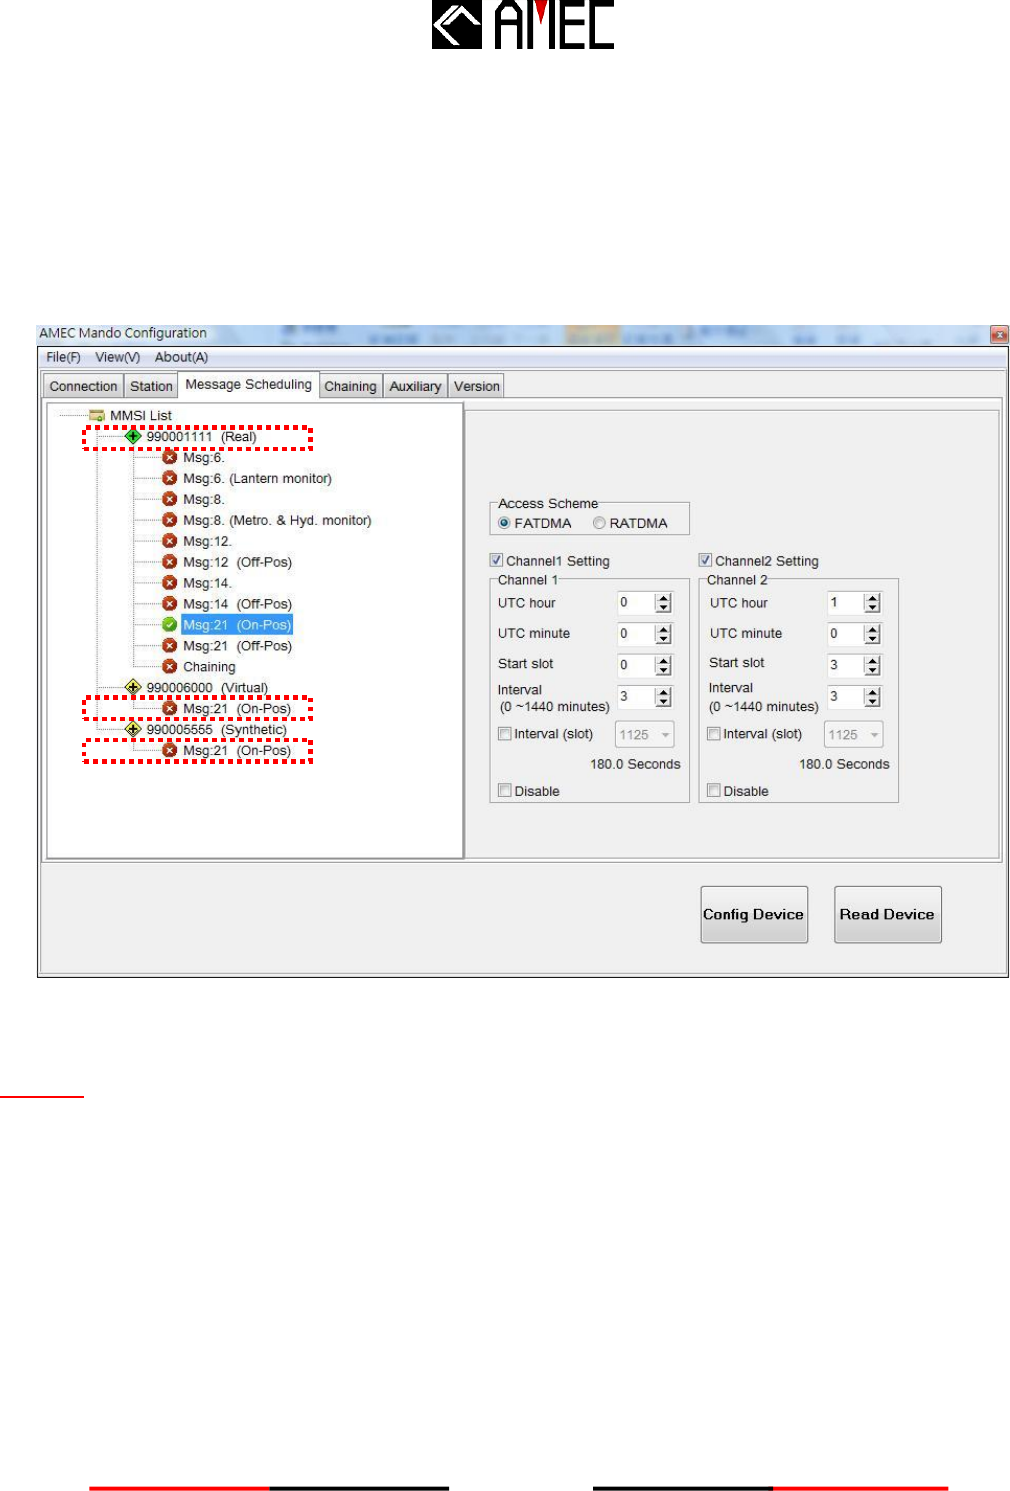The width and height of the screenshot is (1010, 1491).
Task: Select the Msg:14. tree row
Action: pyautogui.click(x=207, y=583)
